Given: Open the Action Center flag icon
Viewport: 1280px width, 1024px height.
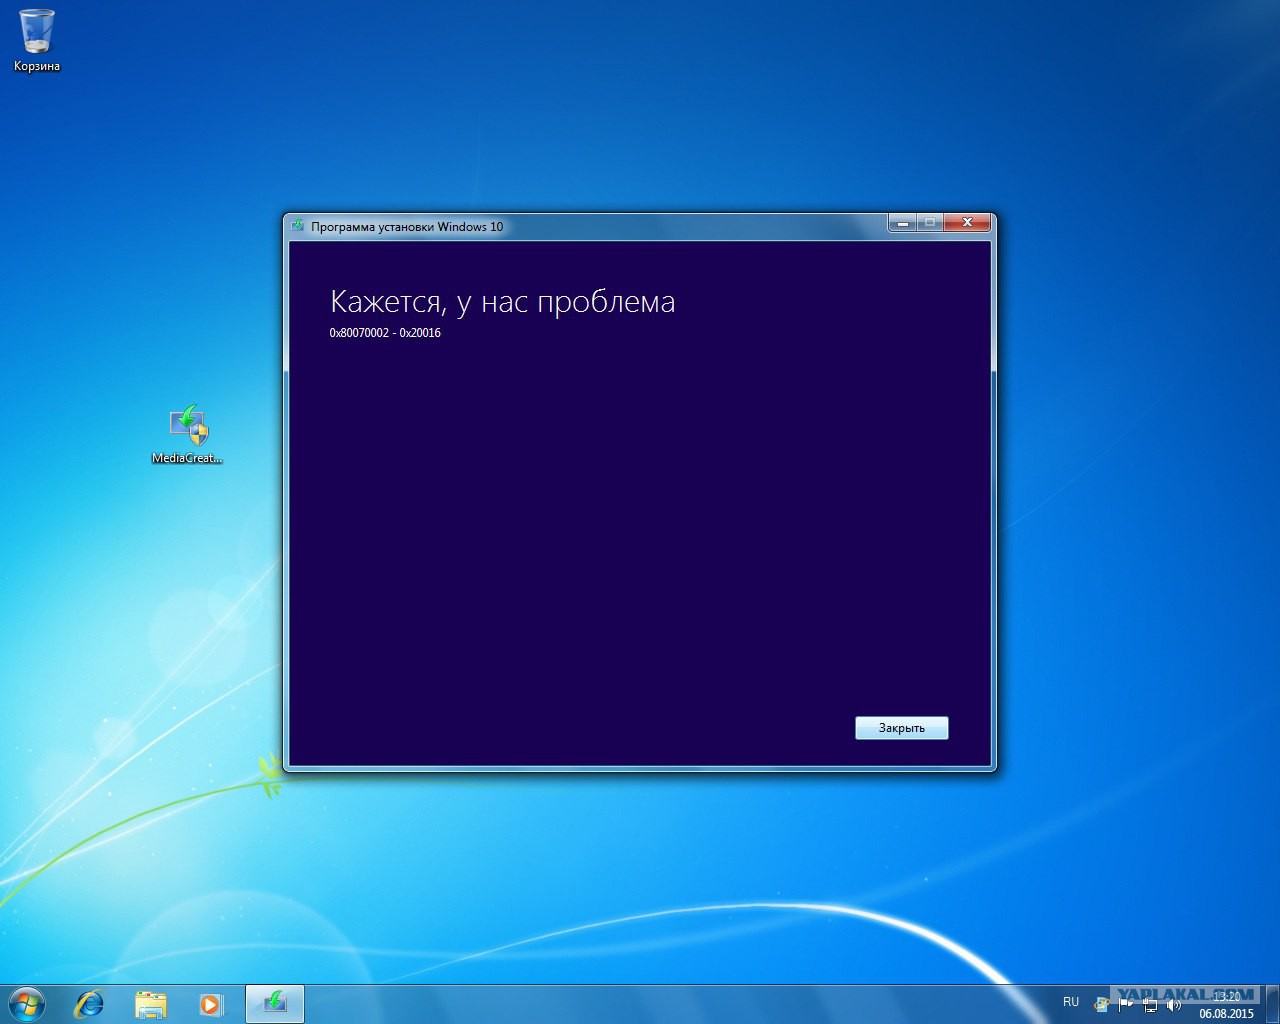Looking at the screenshot, I should (1126, 1004).
